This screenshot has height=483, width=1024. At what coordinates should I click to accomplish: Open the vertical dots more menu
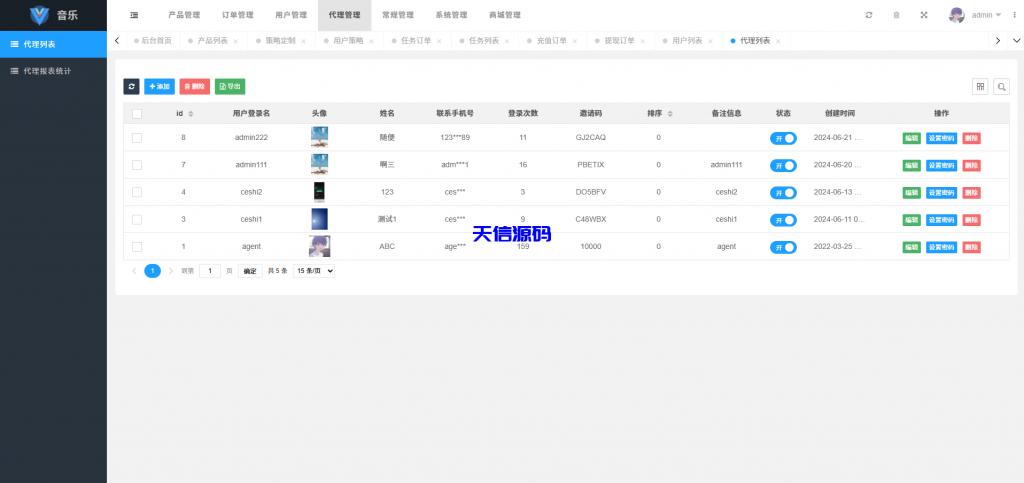click(1014, 15)
